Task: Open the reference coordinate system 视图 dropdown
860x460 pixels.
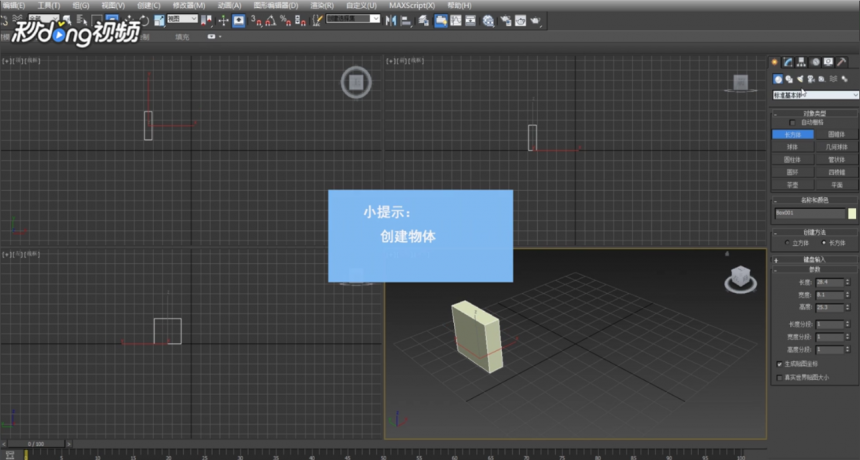Action: (x=182, y=19)
